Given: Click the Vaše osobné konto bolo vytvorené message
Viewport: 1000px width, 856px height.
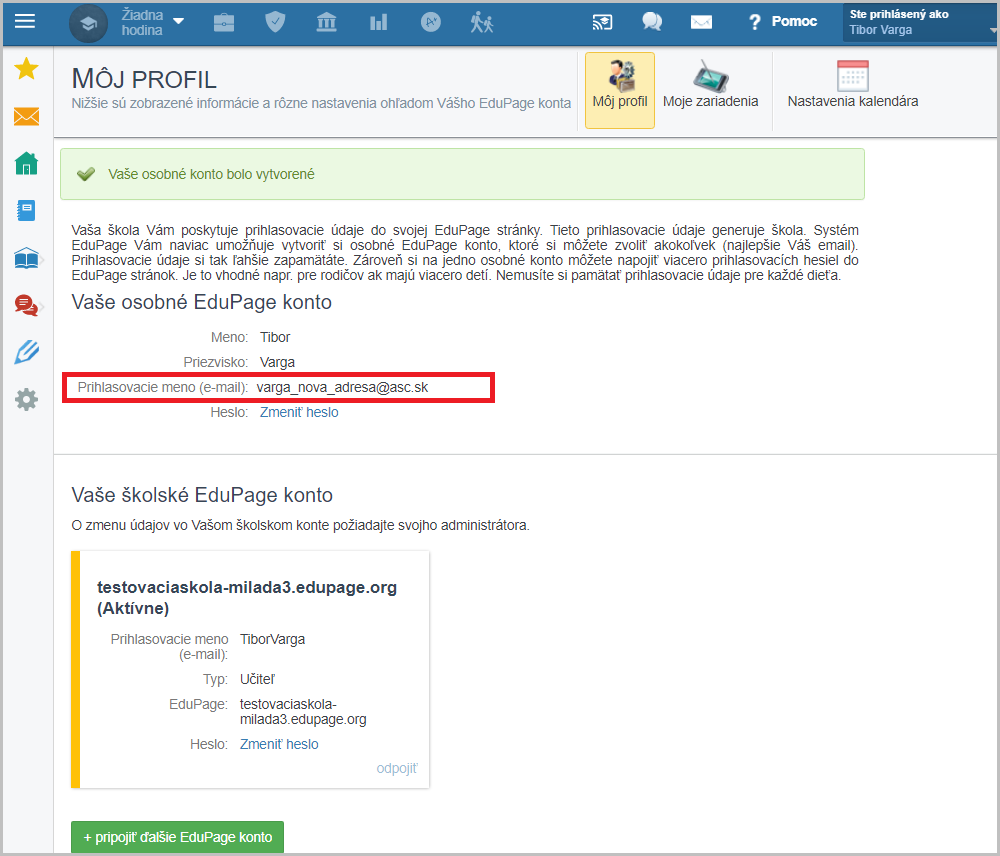Looking at the screenshot, I should [211, 174].
